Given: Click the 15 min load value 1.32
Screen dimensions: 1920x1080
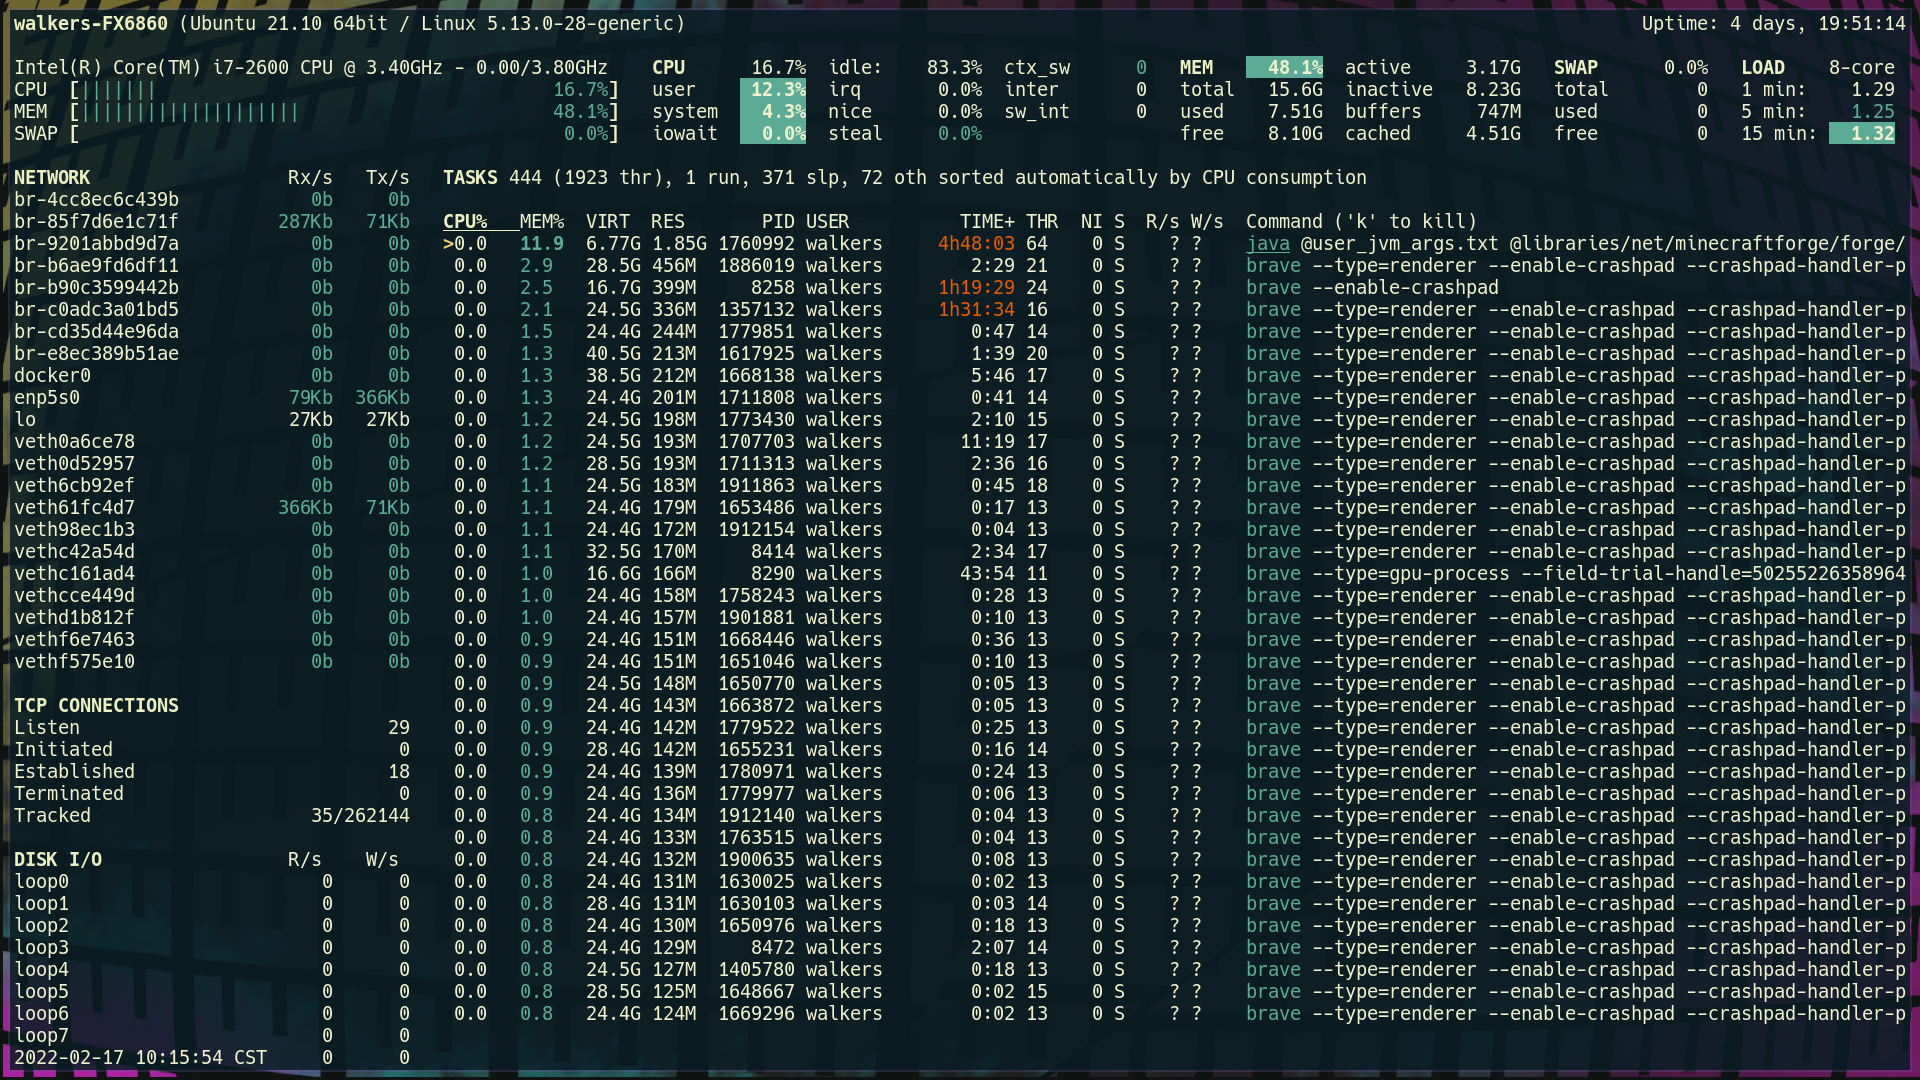Looking at the screenshot, I should [1861, 134].
